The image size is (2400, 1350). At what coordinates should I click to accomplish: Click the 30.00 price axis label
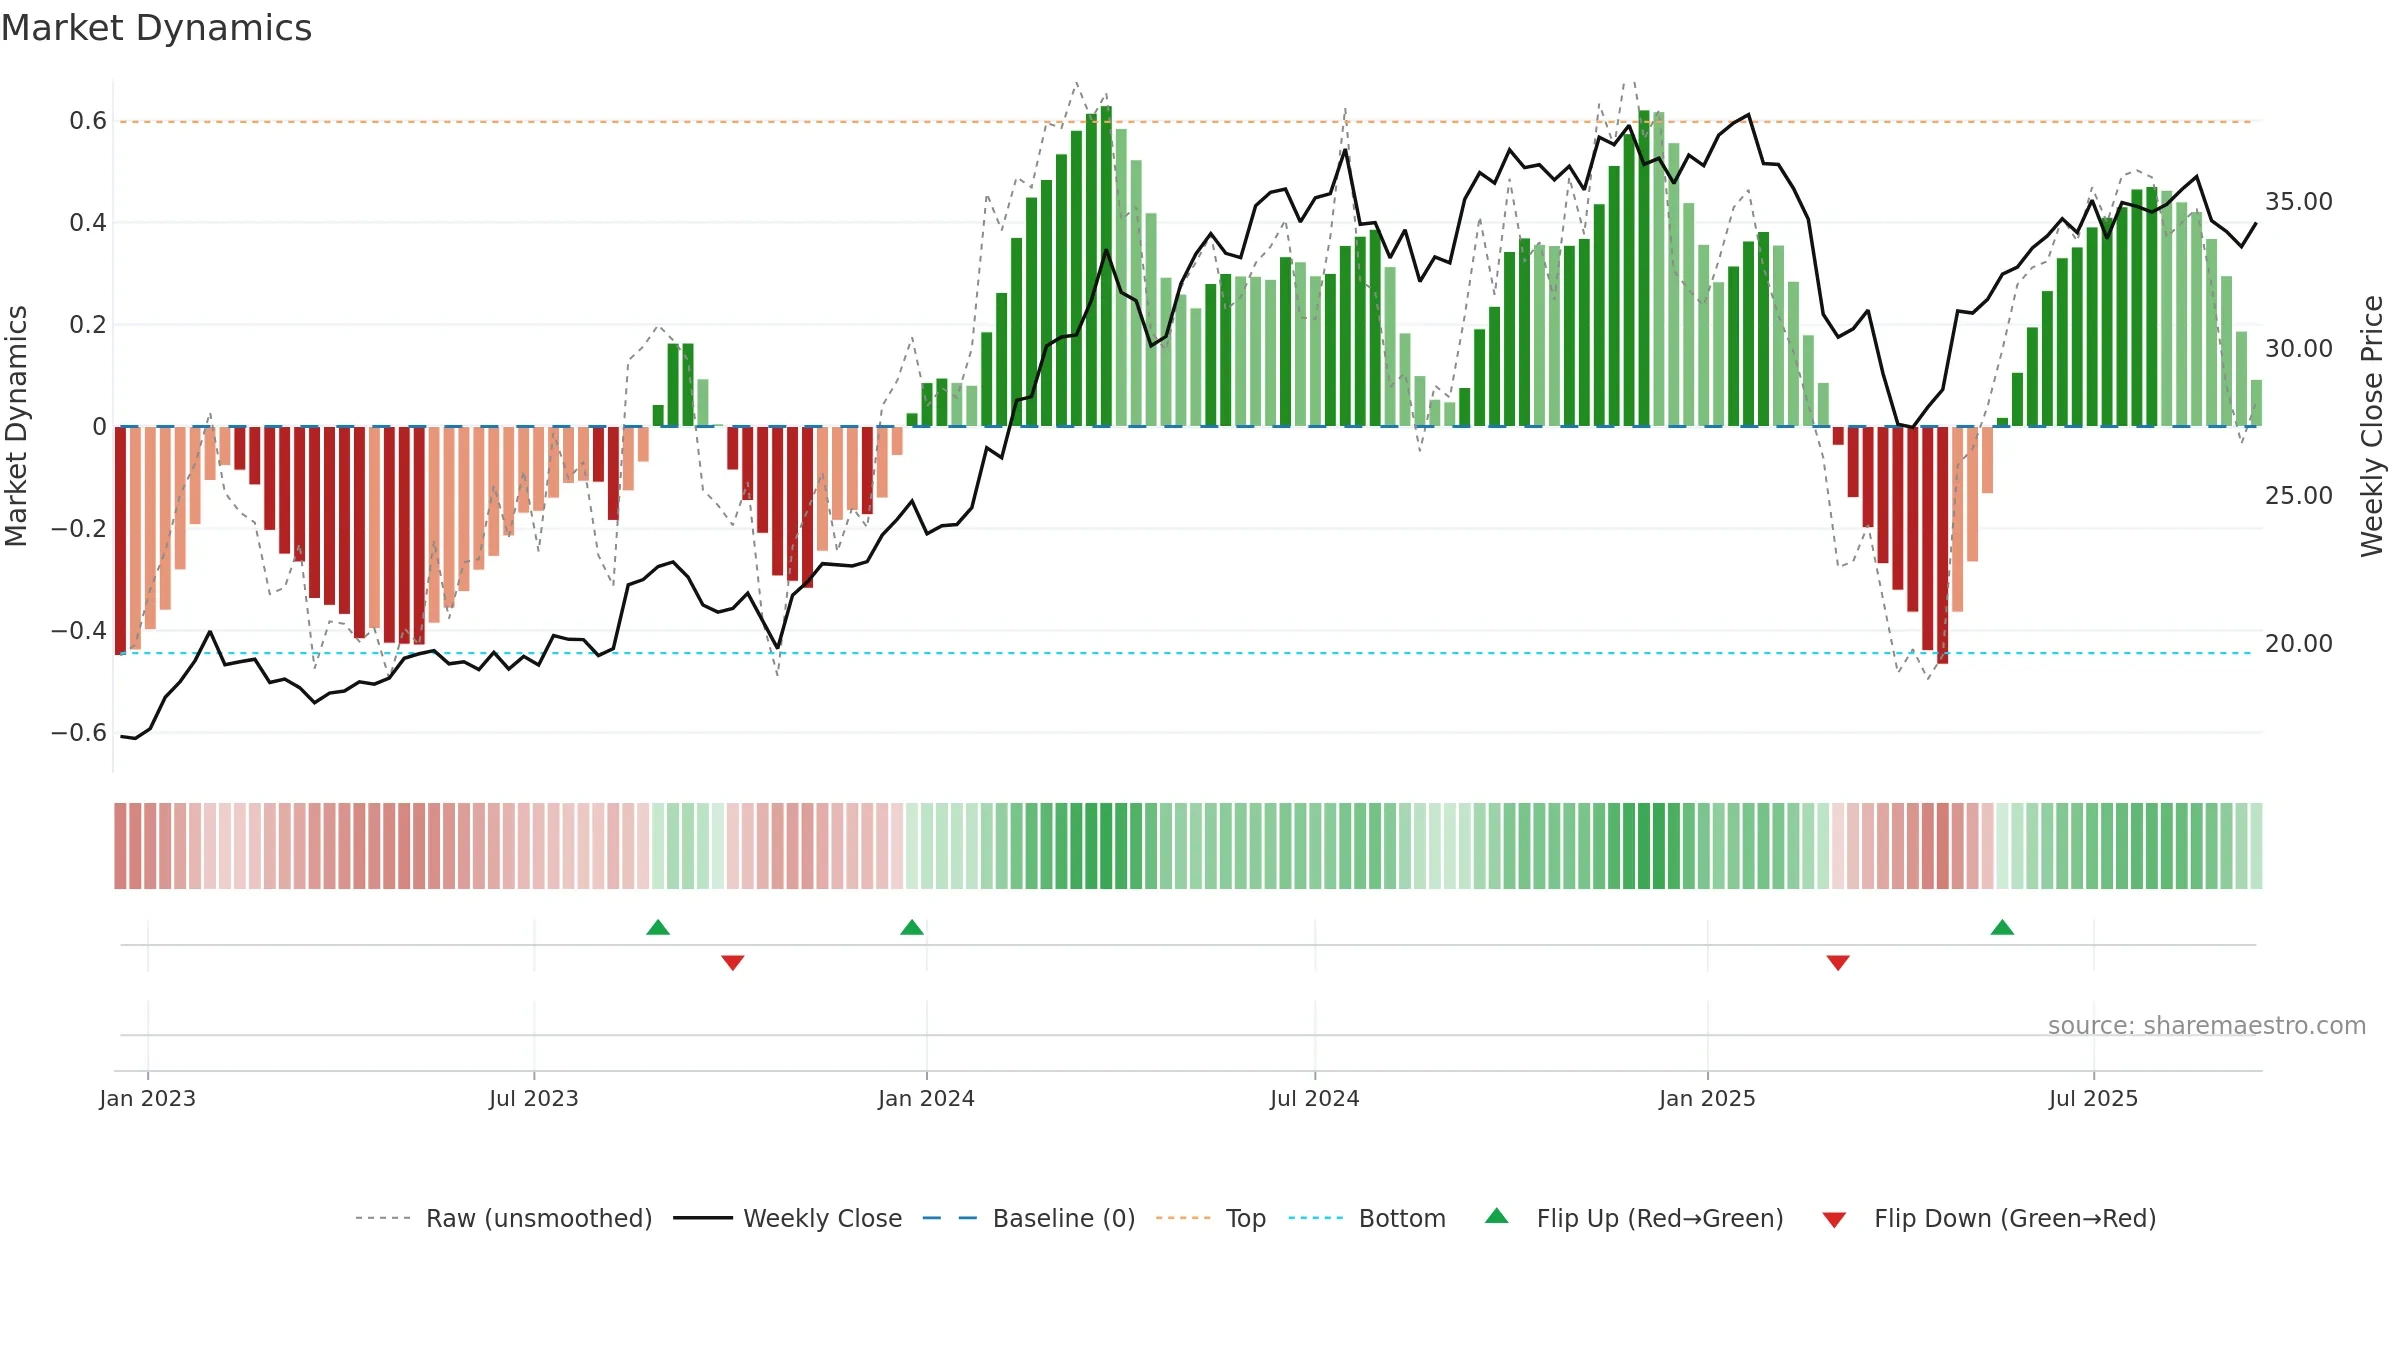click(2299, 349)
